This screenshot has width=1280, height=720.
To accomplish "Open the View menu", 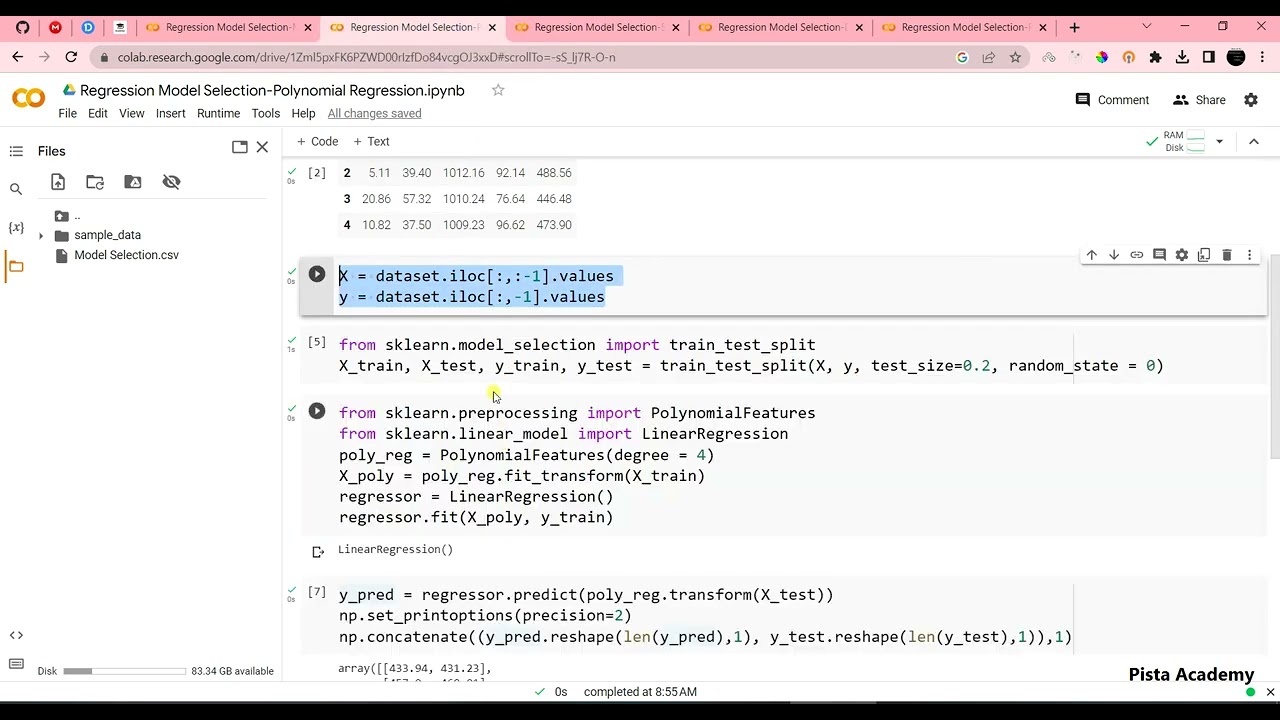I will tap(132, 113).
